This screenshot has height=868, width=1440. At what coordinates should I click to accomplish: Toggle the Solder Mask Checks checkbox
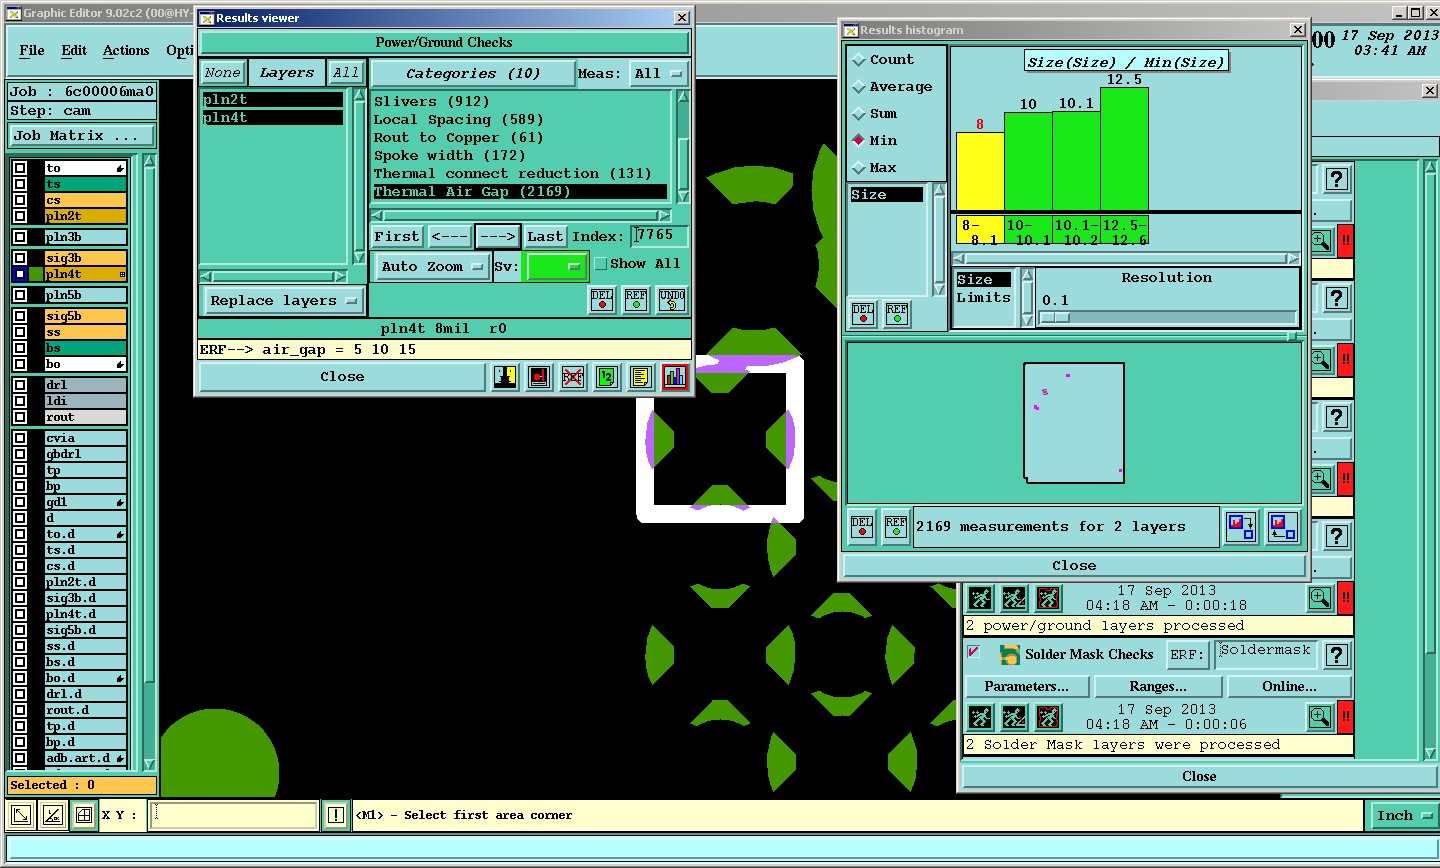[x=974, y=652]
